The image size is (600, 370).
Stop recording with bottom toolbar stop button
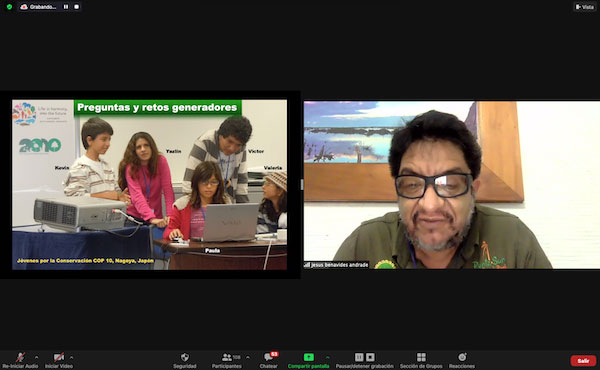point(370,357)
